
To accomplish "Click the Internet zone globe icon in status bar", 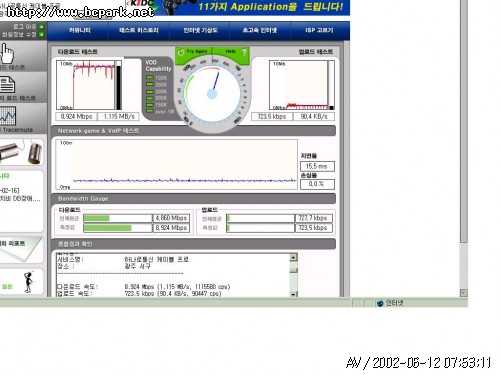I will tap(380, 303).
